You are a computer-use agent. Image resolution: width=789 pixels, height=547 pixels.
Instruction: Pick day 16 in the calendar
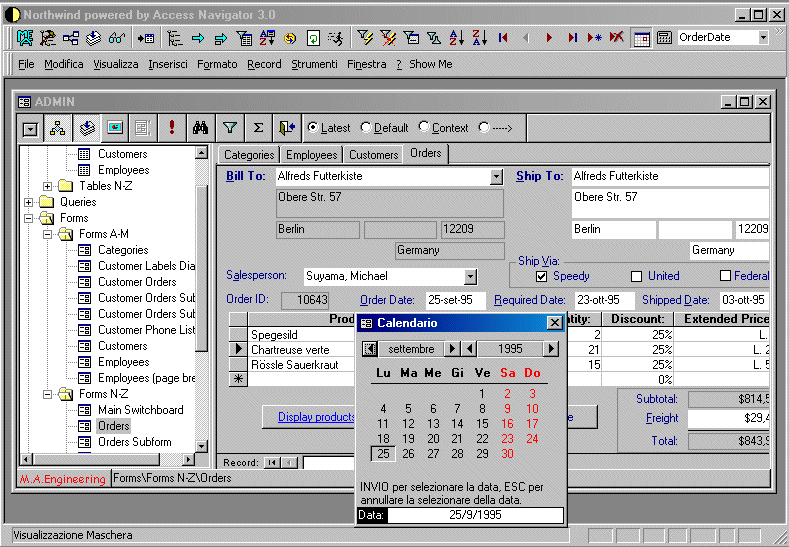pos(507,424)
